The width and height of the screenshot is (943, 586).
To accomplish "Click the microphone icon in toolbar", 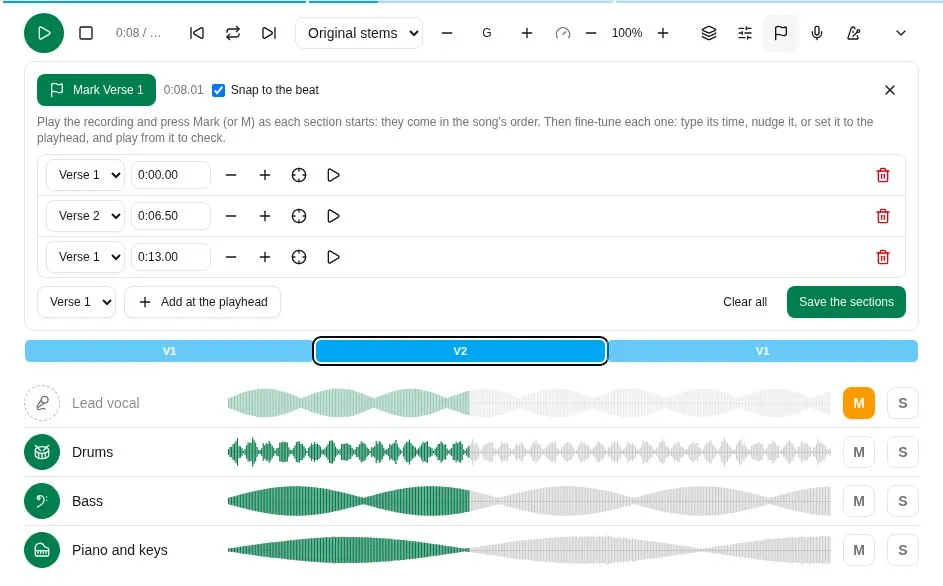I will click(x=817, y=33).
